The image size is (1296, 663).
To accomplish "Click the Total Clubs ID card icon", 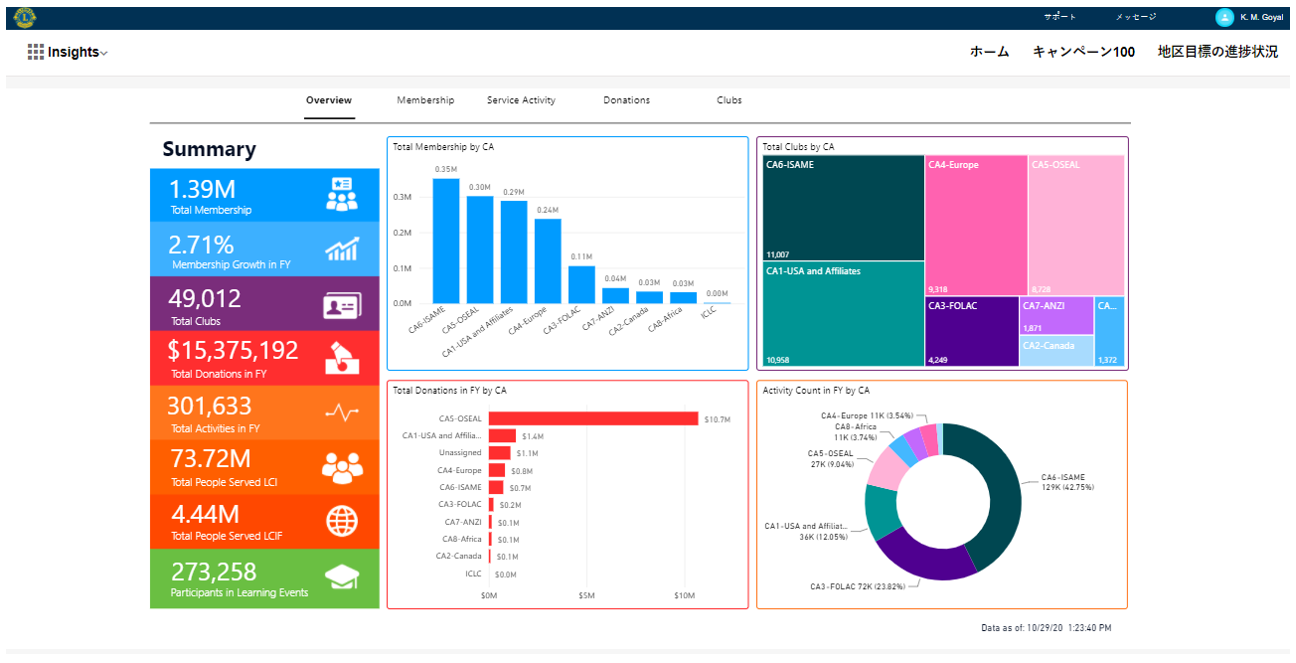I will (341, 306).
